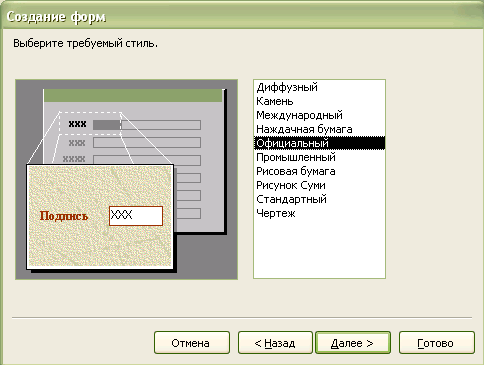Go back with the Назад button
Viewport: 484px width, 365px height.
click(275, 342)
